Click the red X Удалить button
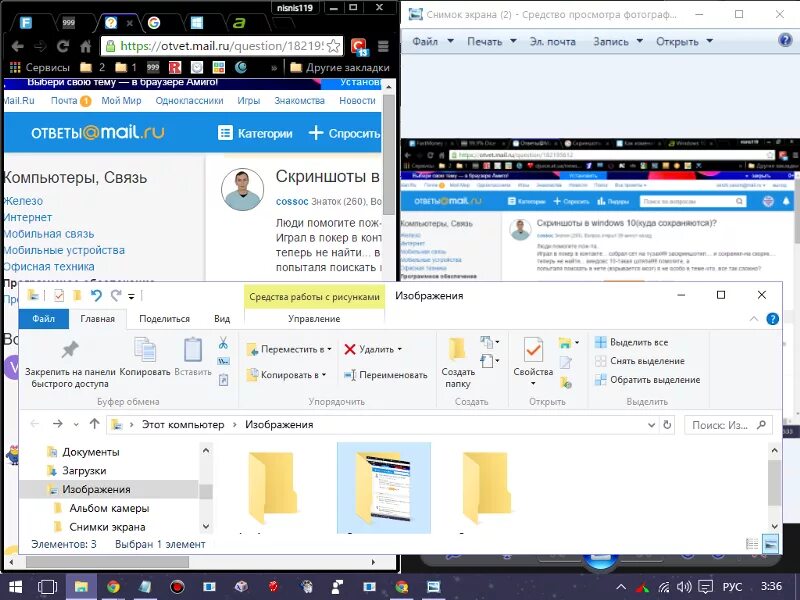Image resolution: width=800 pixels, height=600 pixels. 372,349
